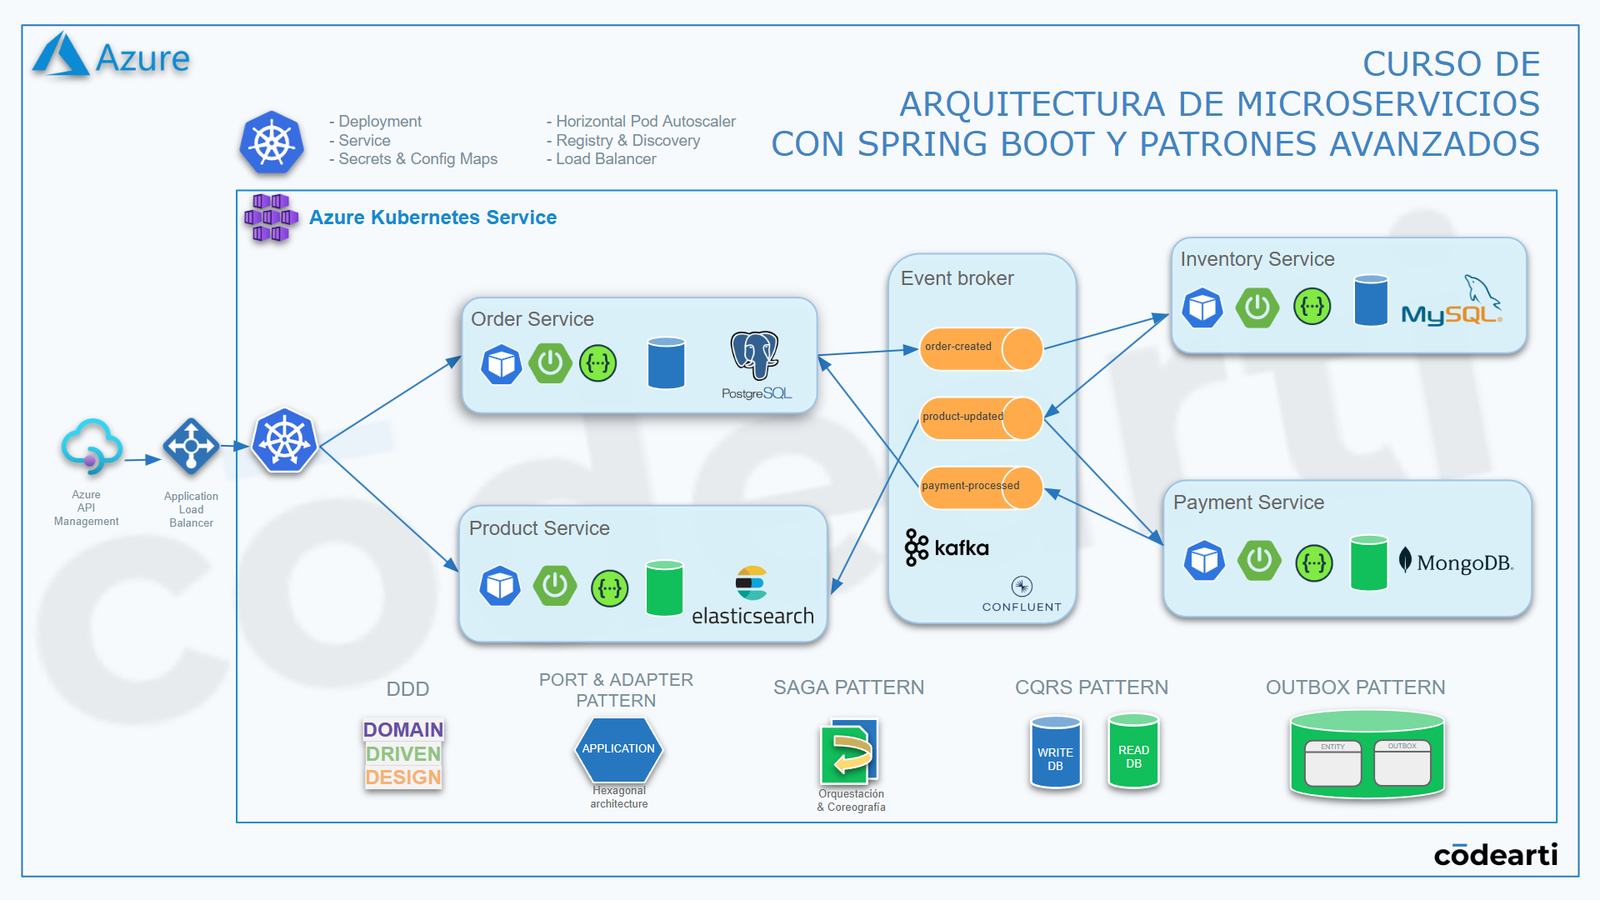Click the Kubernetes wheel icon beside Deployment list
Image resolution: width=1600 pixels, height=900 pixels.
point(271,142)
